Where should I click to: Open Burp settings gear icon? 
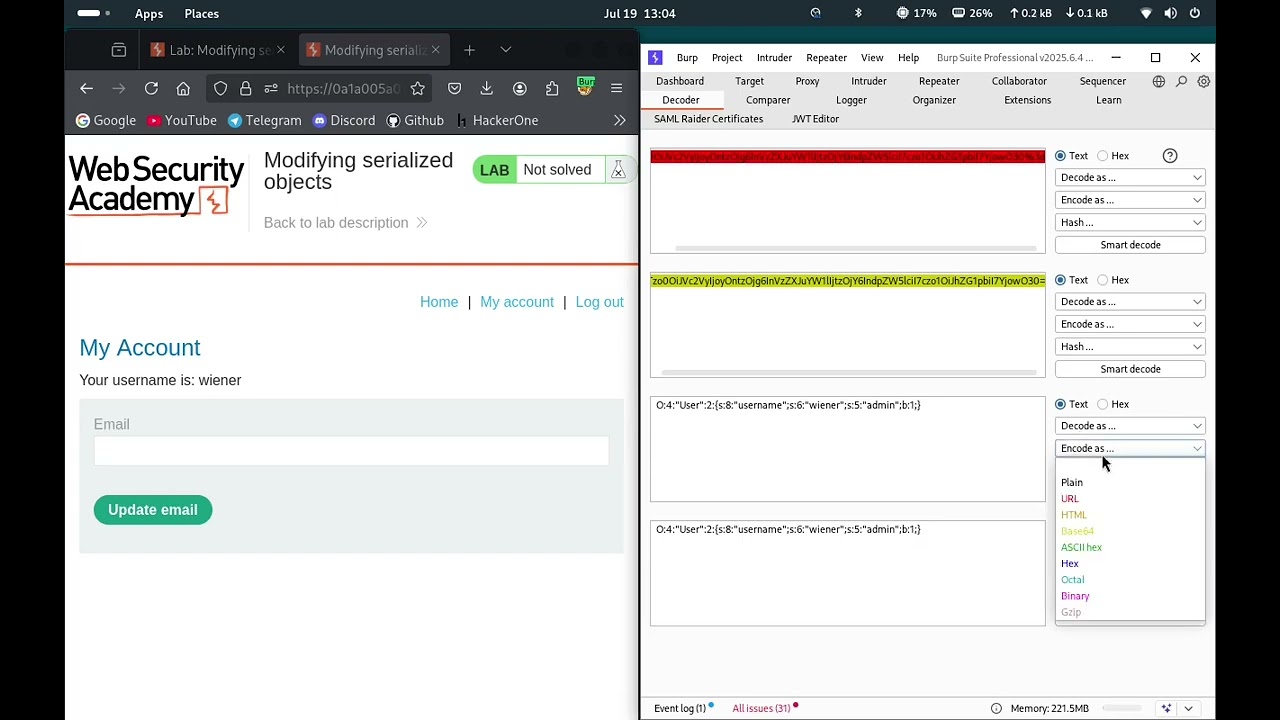pyautogui.click(x=1204, y=81)
